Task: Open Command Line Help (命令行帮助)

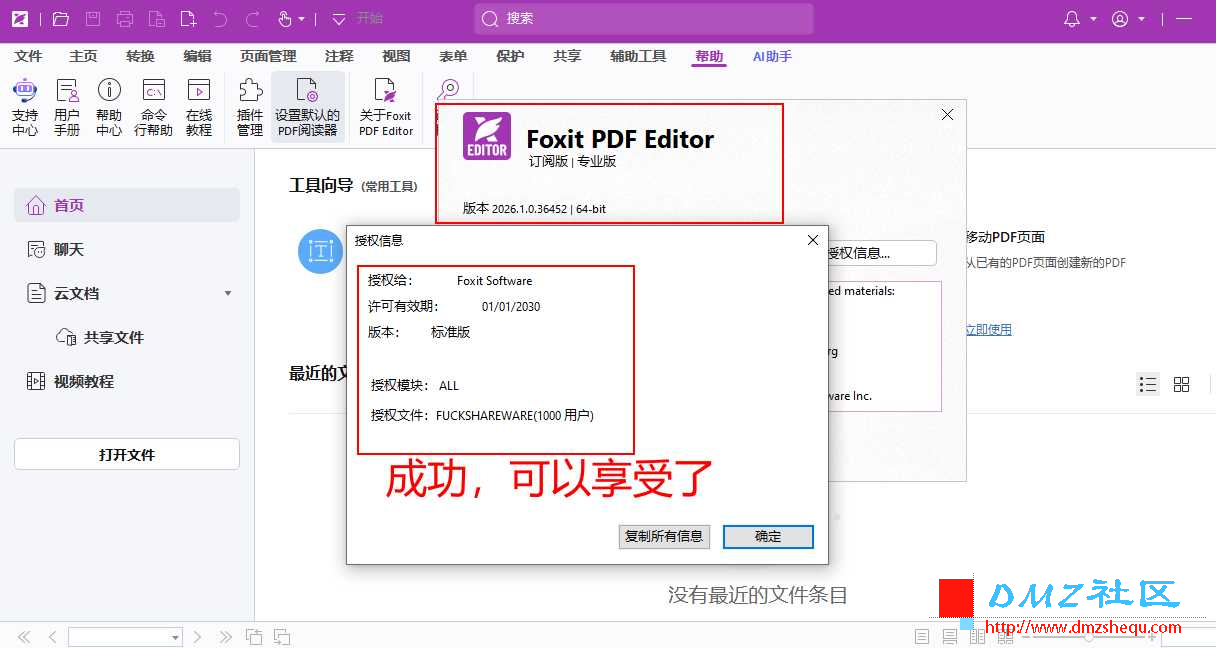Action: pyautogui.click(x=154, y=107)
